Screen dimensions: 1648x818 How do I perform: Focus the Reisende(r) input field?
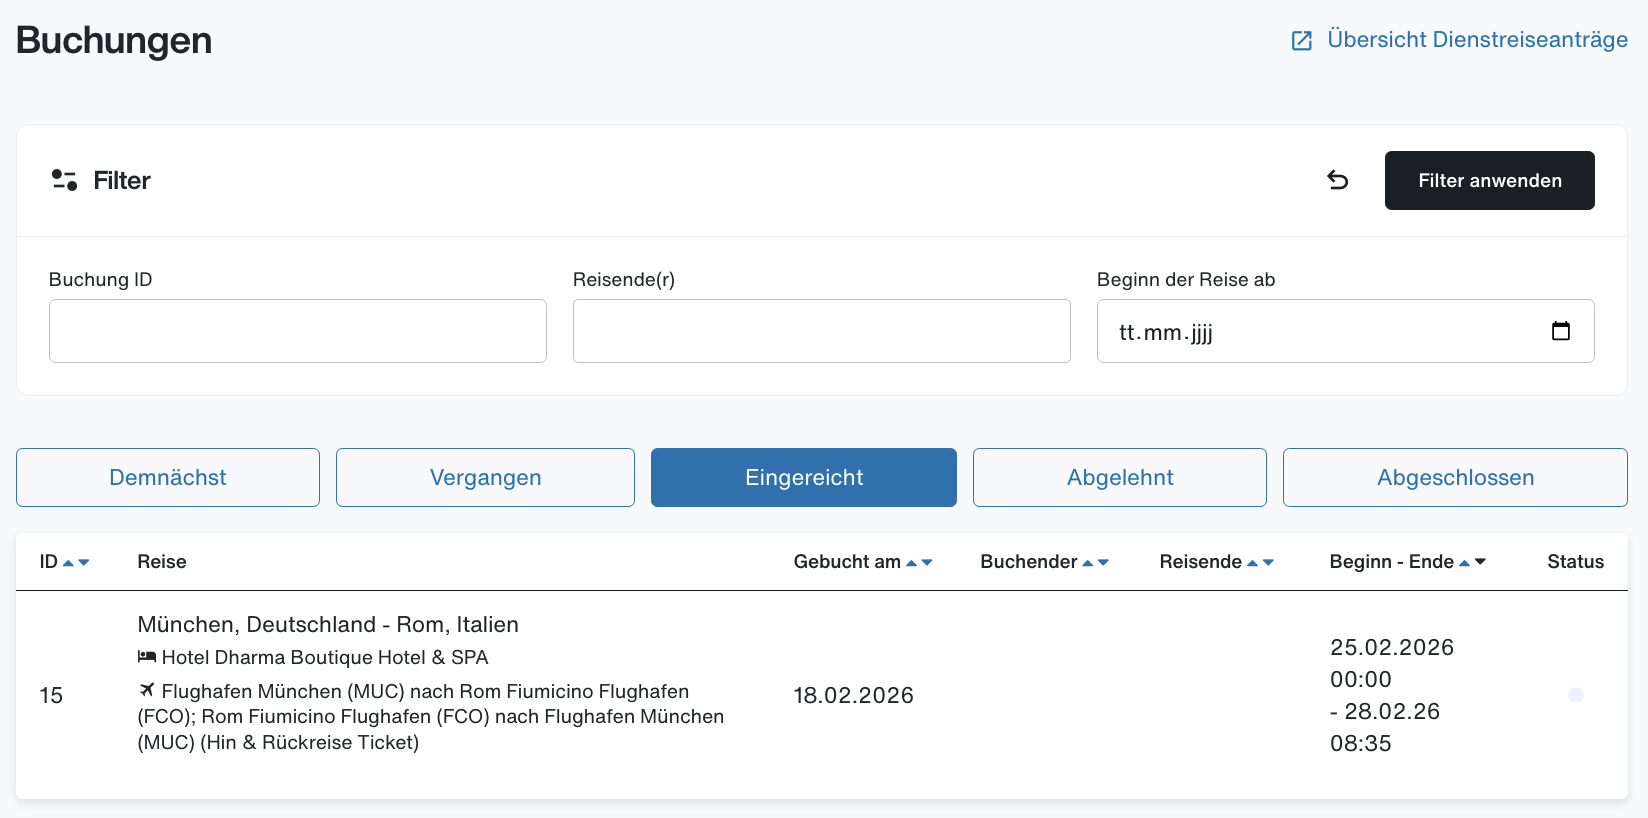click(822, 331)
